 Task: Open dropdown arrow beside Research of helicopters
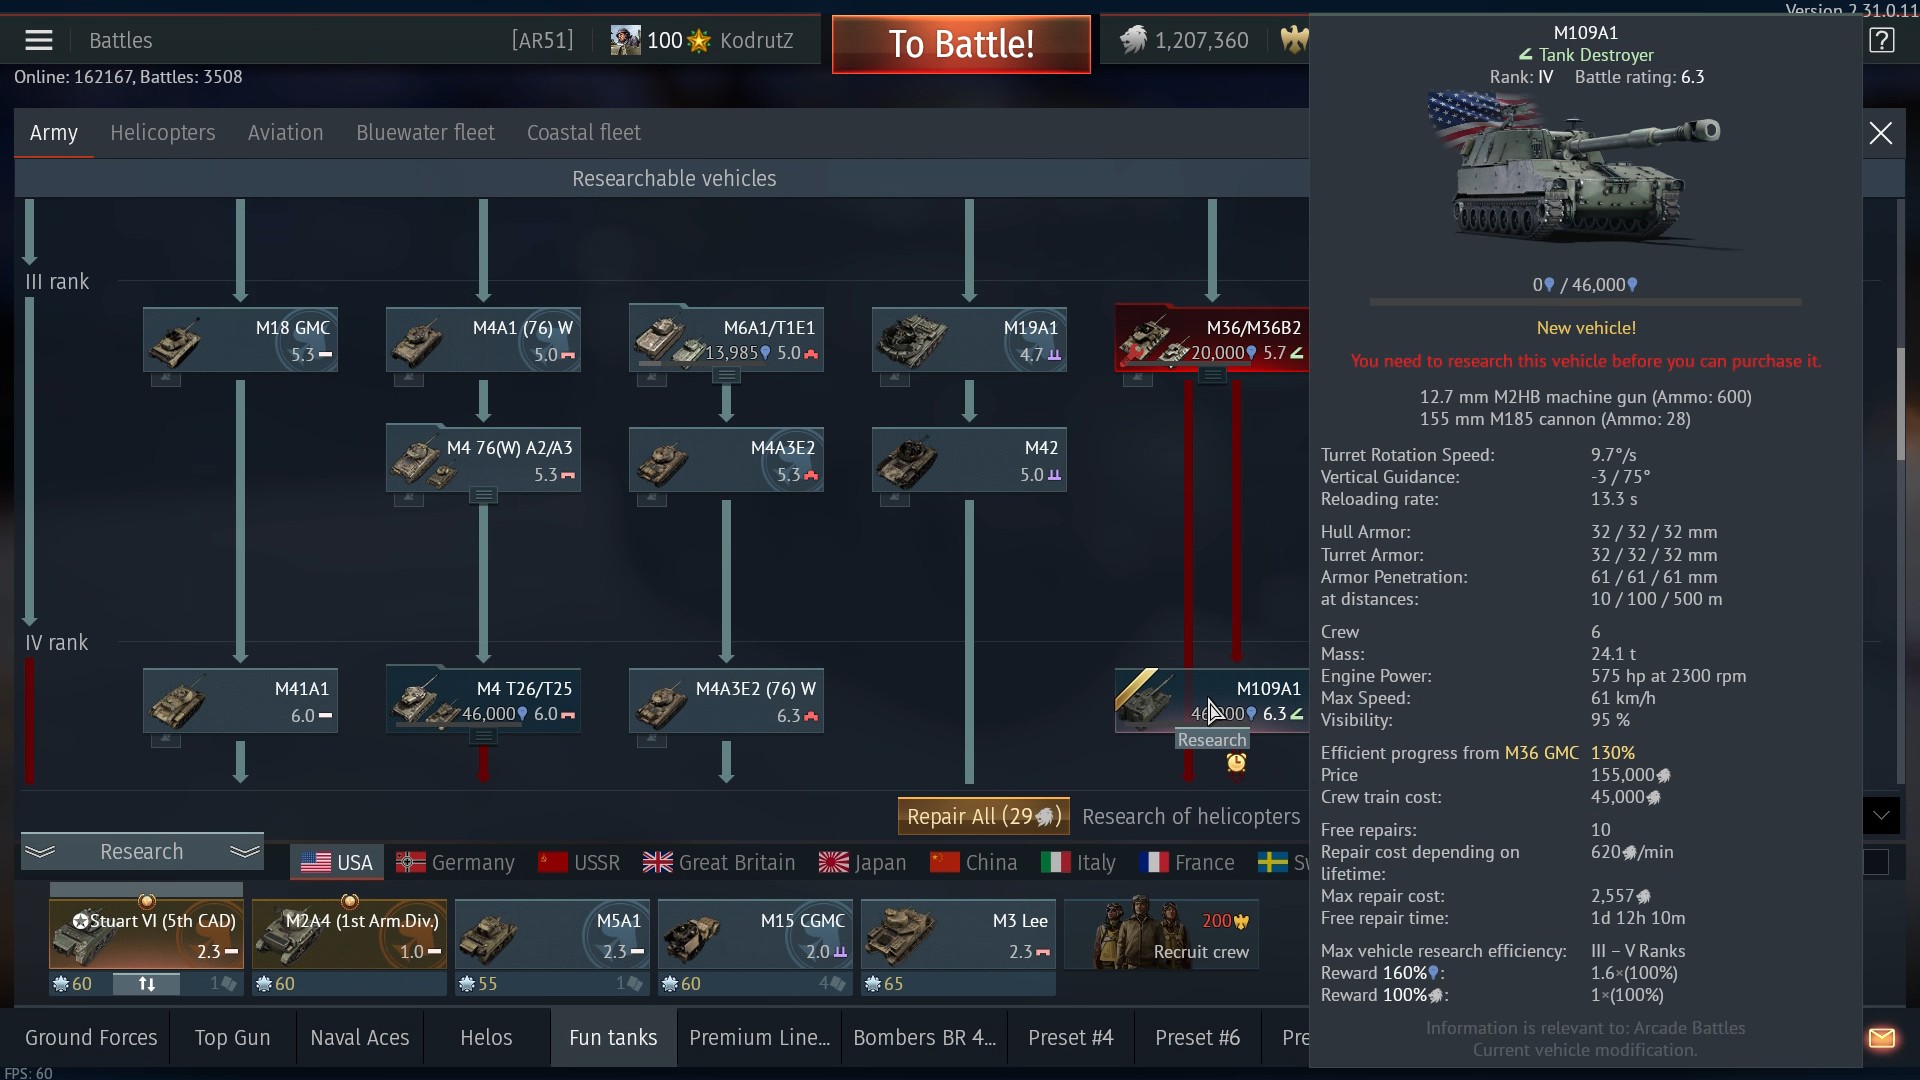pyautogui.click(x=1881, y=816)
